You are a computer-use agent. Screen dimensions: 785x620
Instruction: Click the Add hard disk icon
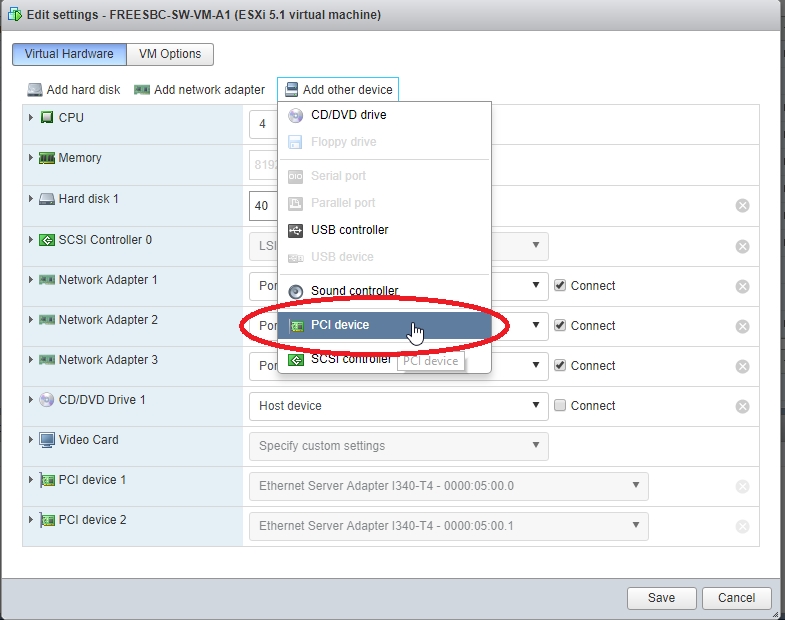[35, 90]
